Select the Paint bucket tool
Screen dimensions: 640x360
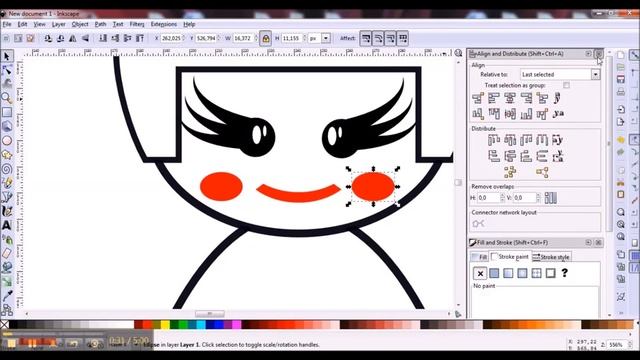[x=7, y=268]
